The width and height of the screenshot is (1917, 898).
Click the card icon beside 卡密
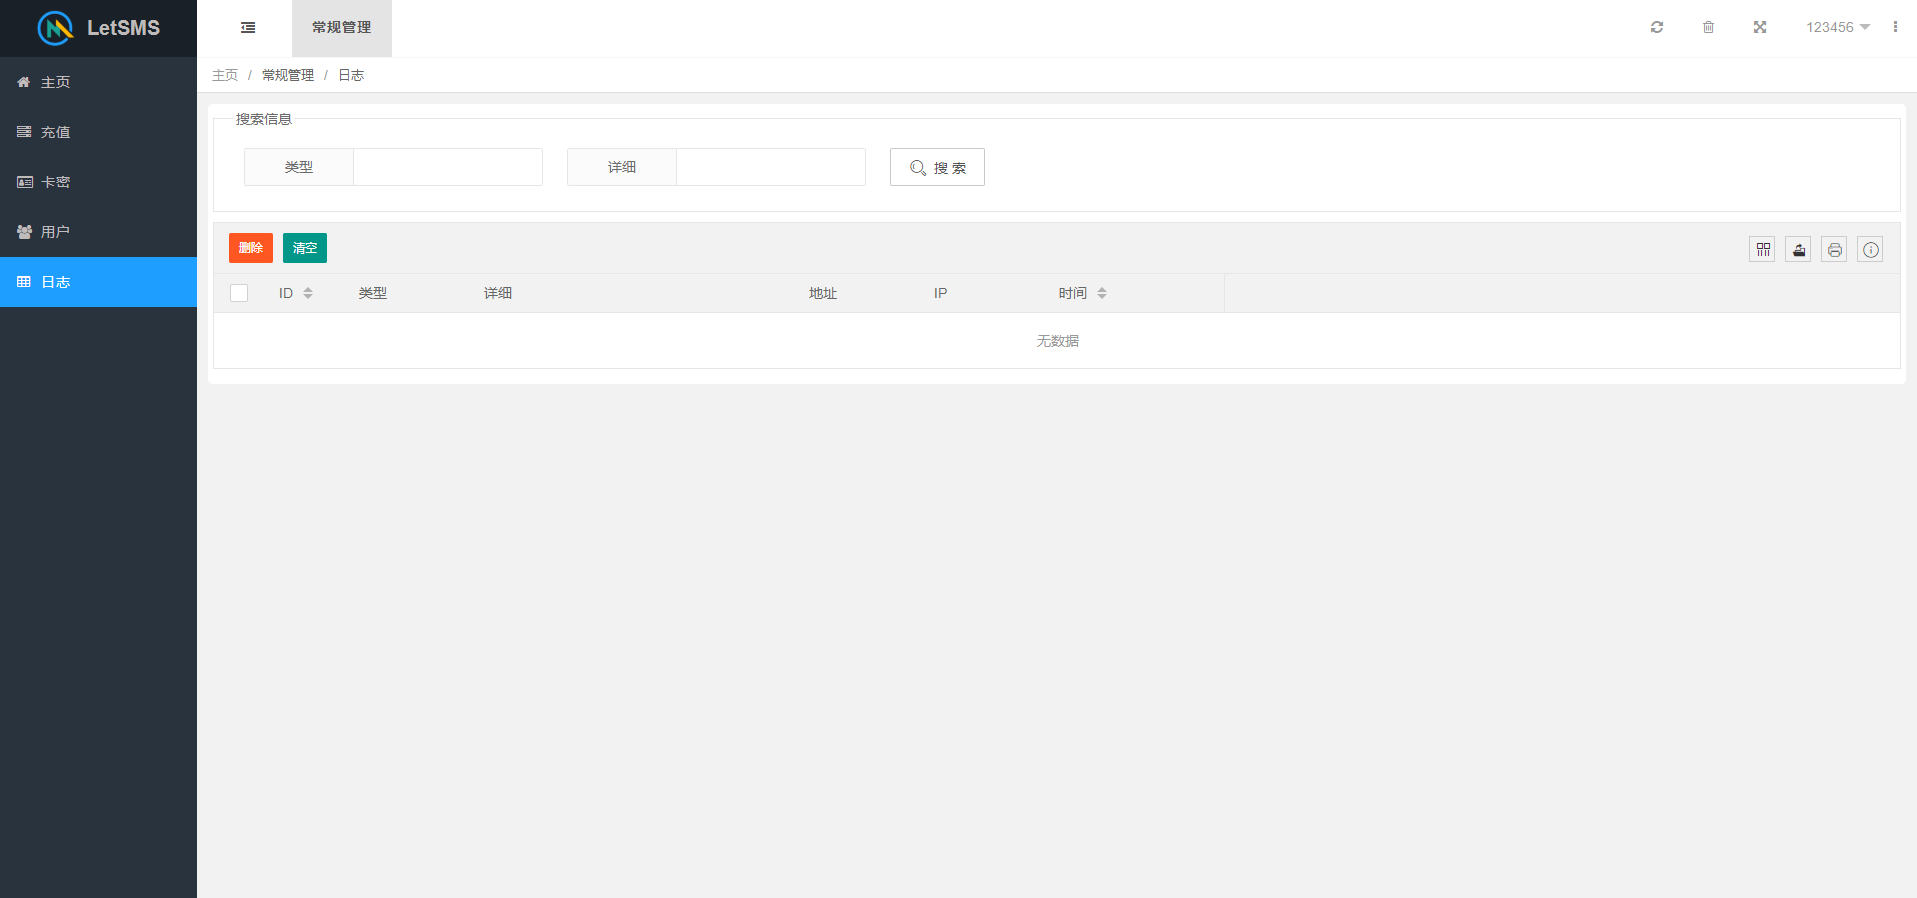(x=25, y=182)
